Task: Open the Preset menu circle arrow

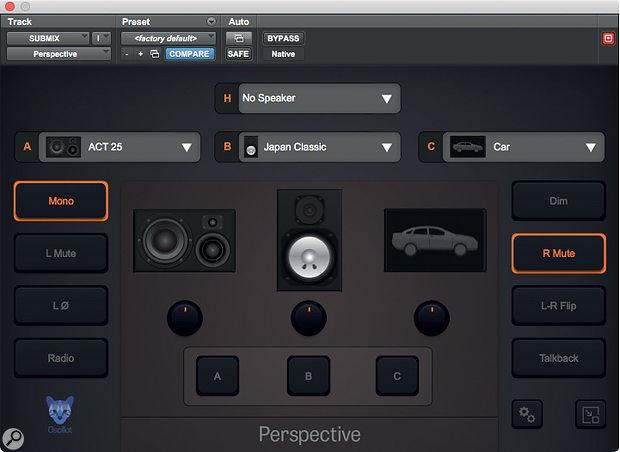Action: 212,21
